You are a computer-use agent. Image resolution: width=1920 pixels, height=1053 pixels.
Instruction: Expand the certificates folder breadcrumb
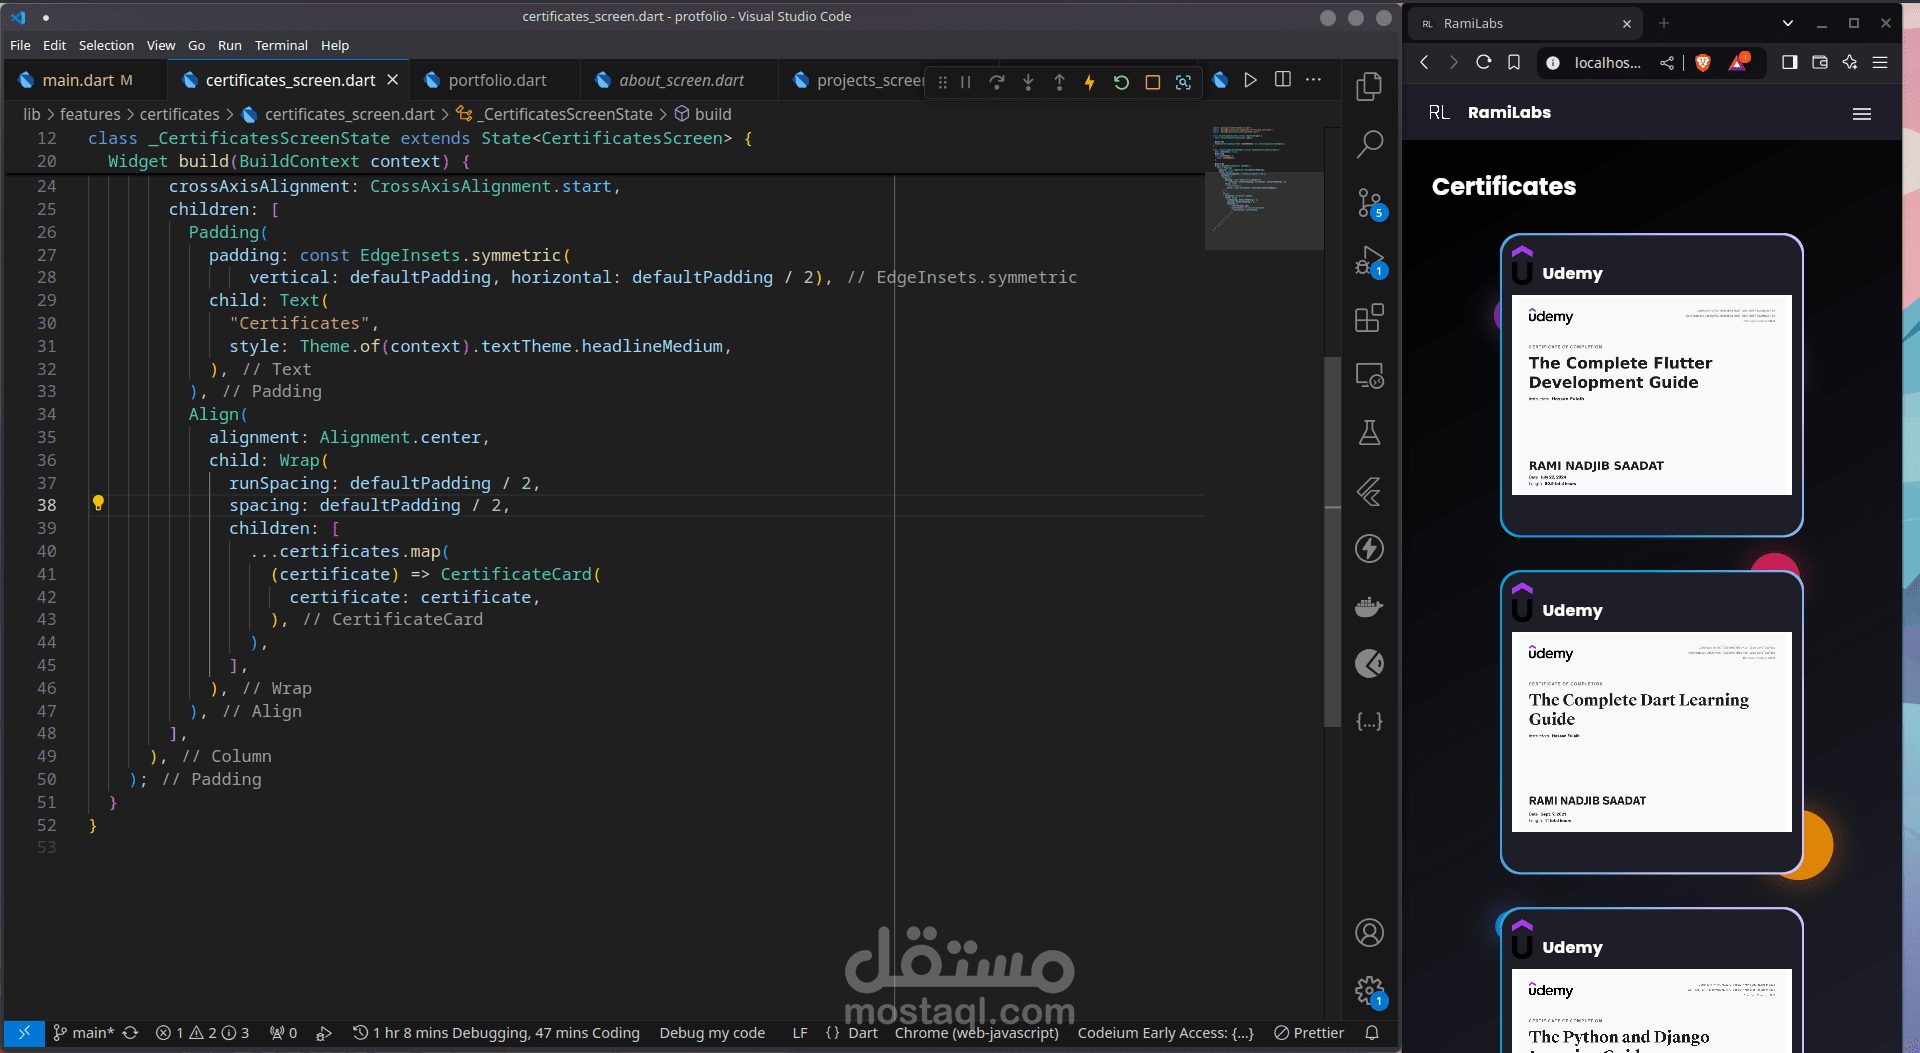coord(179,114)
